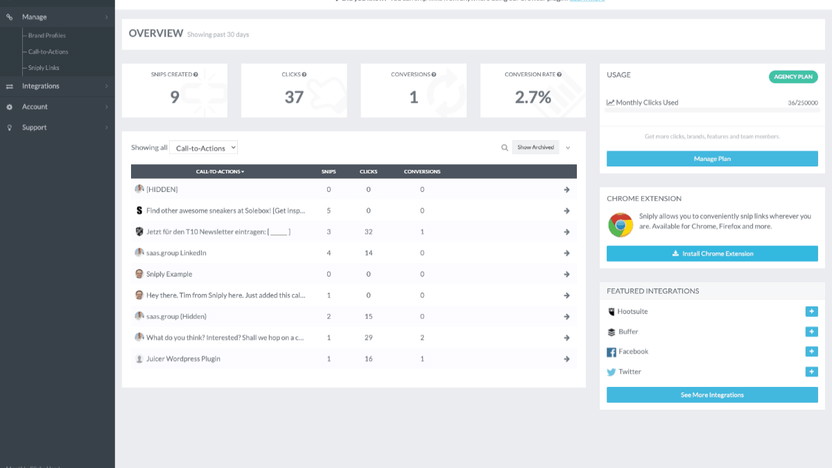Click Install Chrome Extension button
Screen dimensions: 832x468
point(712,254)
